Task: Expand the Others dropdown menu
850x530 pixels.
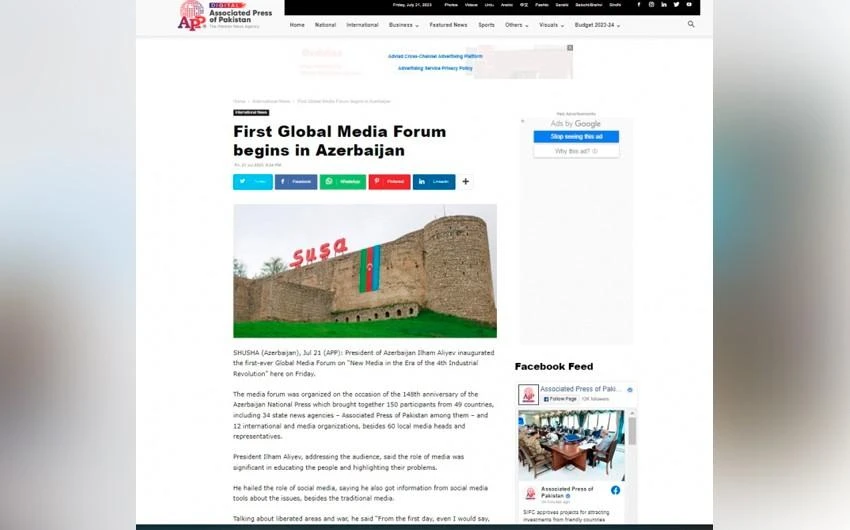Action: pyautogui.click(x=516, y=25)
